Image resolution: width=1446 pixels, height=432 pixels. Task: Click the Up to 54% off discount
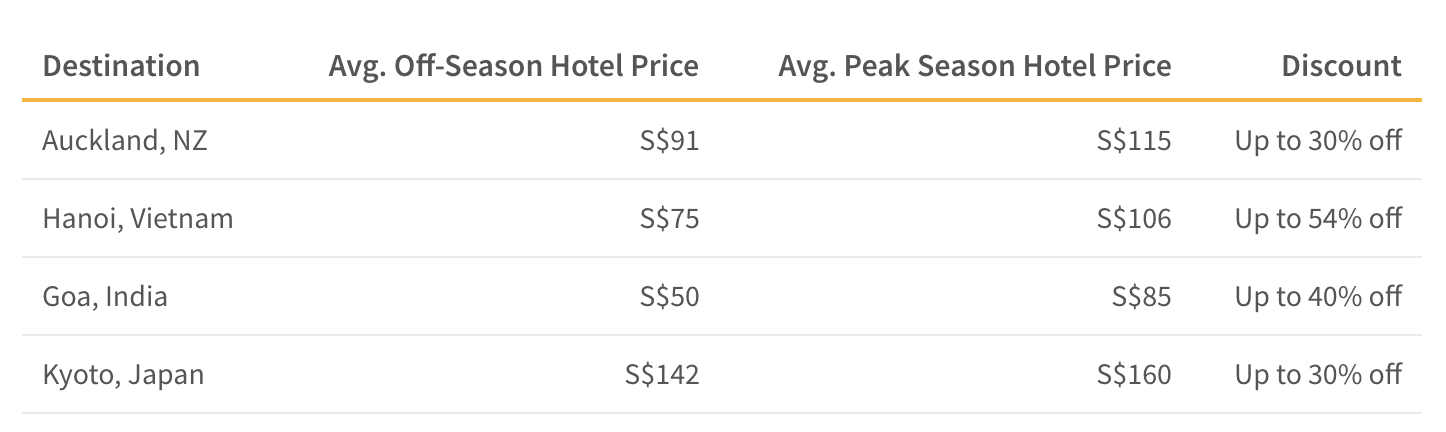point(1318,218)
